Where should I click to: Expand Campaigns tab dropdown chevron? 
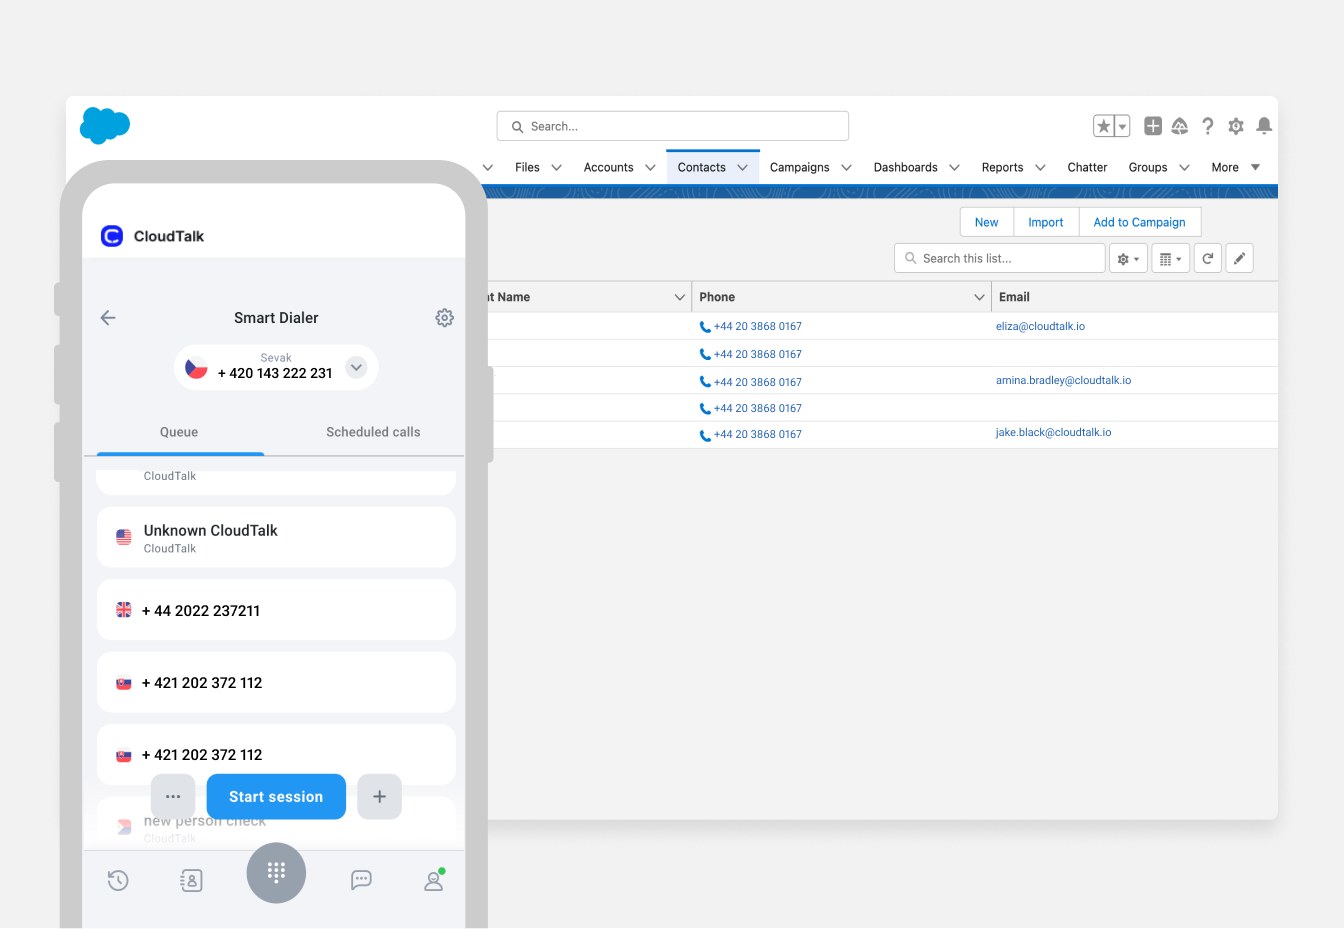[x=846, y=168]
